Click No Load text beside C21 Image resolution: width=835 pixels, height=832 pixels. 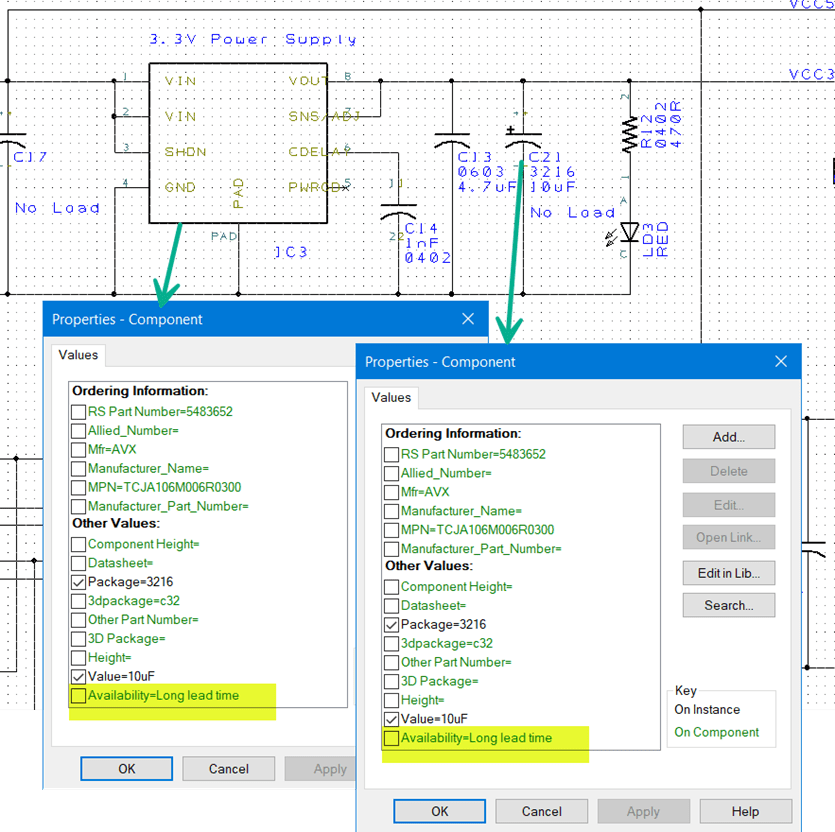[572, 213]
